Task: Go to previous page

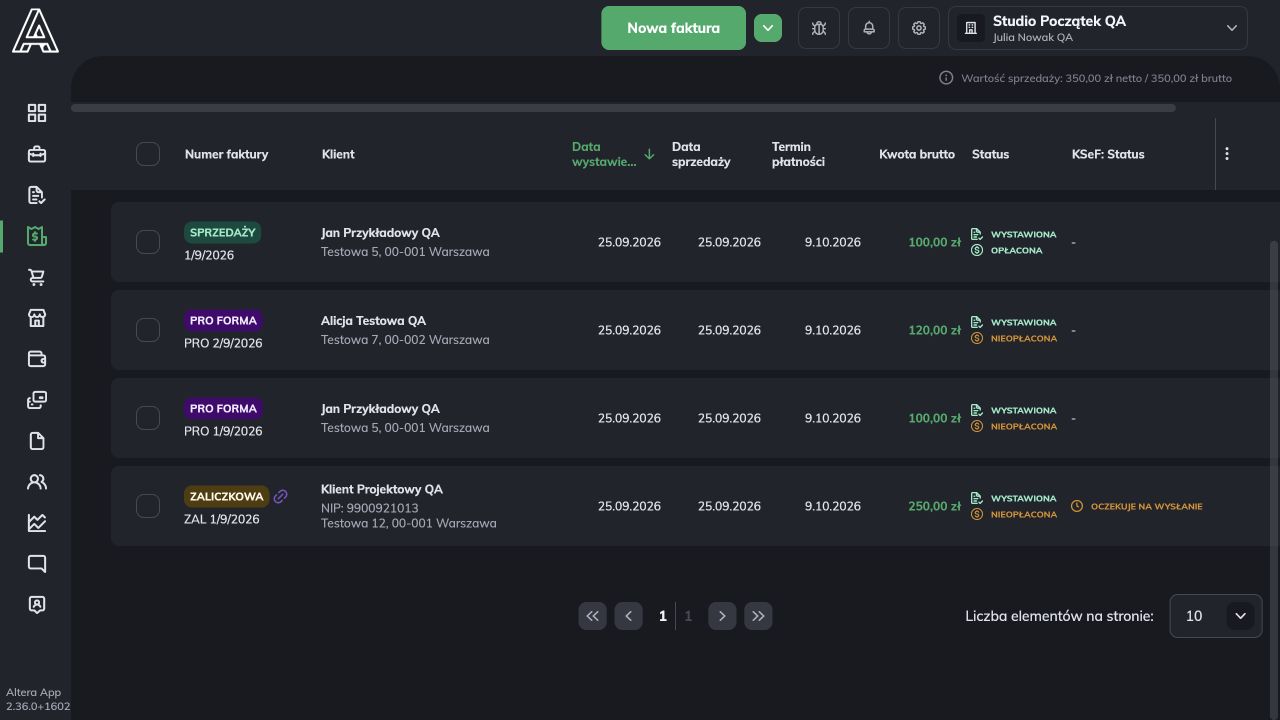Action: pos(629,616)
